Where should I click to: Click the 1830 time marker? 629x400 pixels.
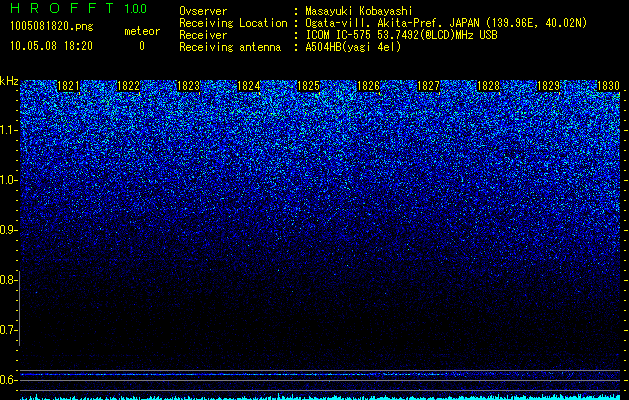click(608, 86)
